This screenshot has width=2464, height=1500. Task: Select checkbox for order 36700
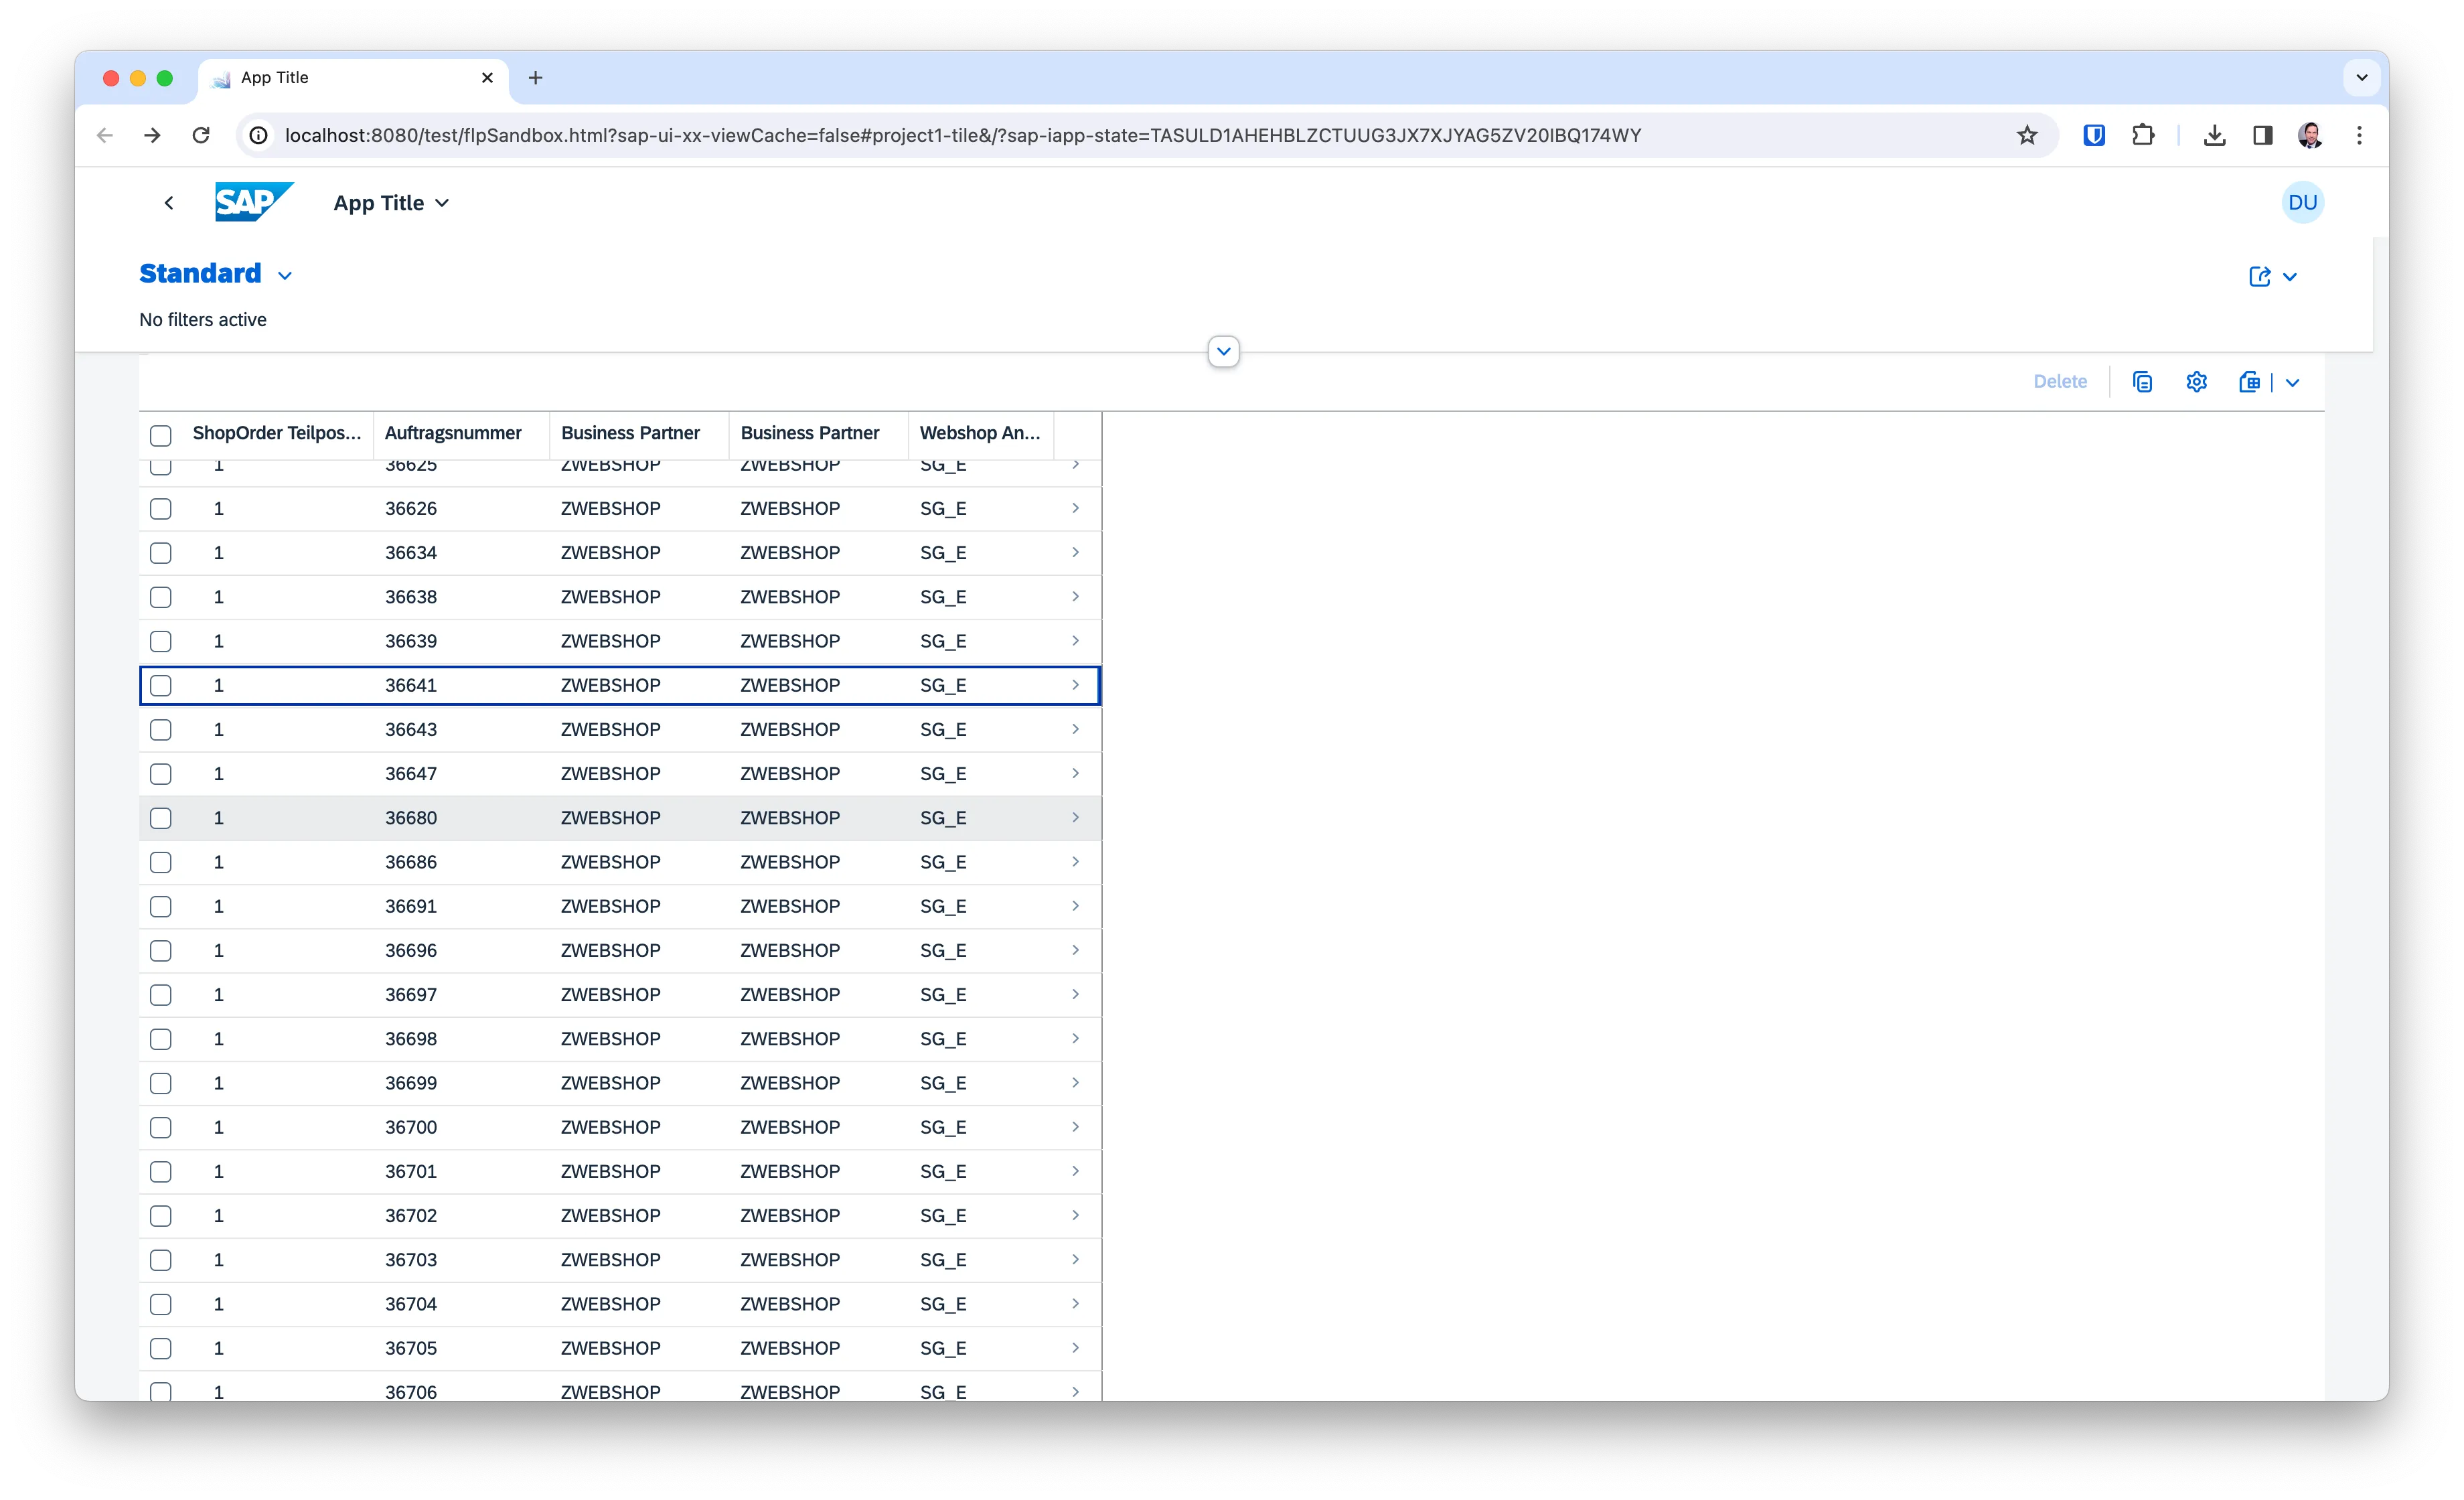click(x=161, y=1128)
